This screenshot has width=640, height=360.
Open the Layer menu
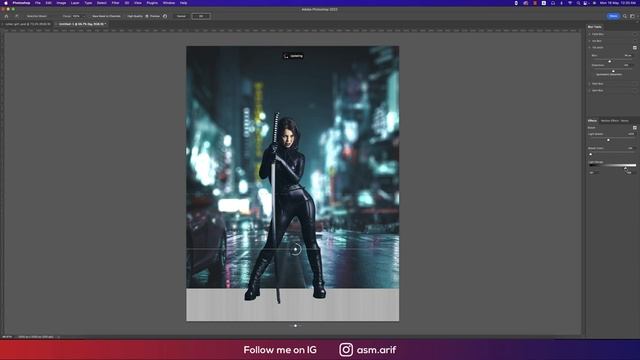click(x=75, y=3)
